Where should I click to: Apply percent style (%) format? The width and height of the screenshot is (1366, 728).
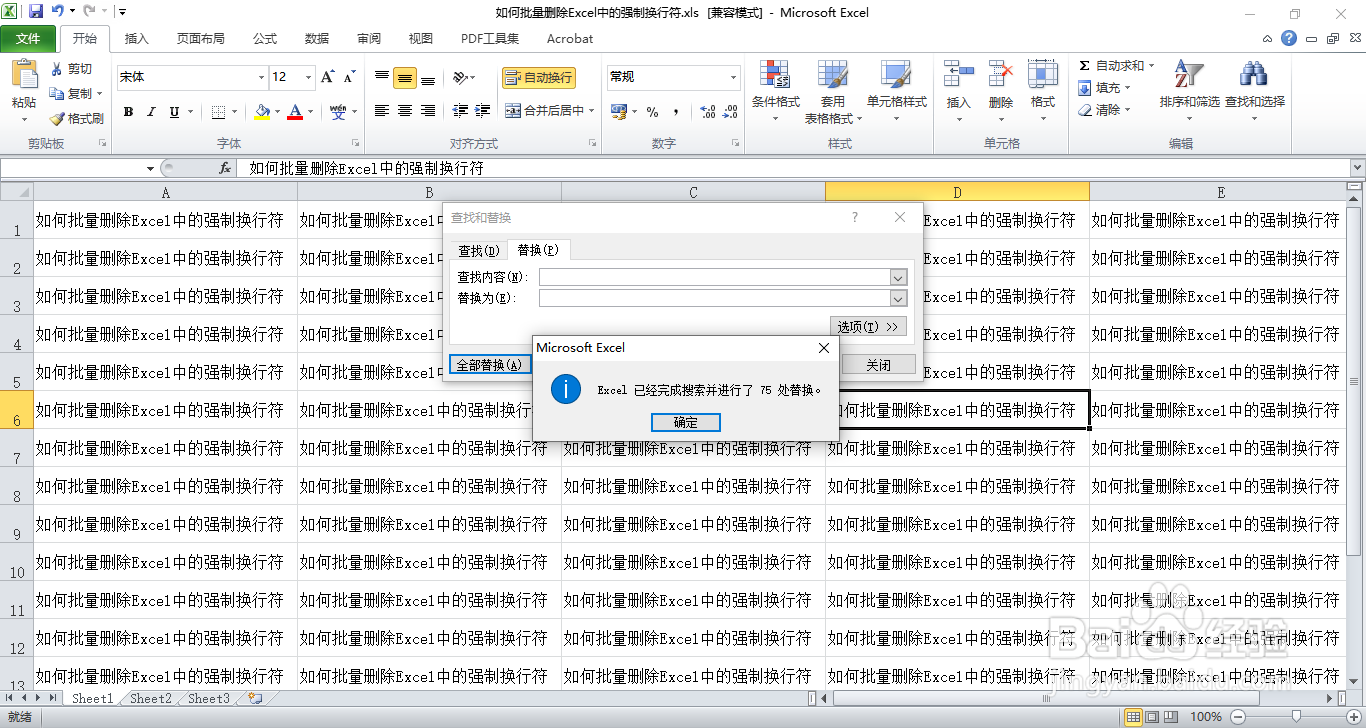[652, 111]
